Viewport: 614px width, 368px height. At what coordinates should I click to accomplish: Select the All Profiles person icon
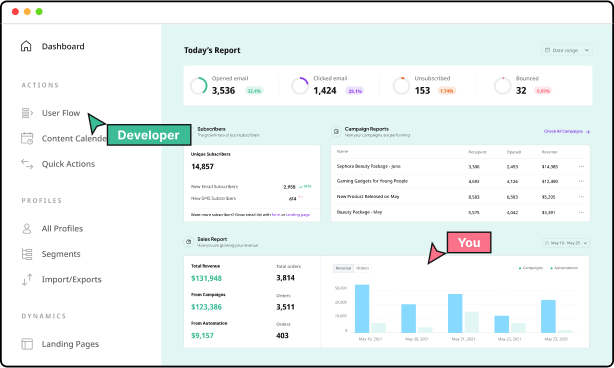(27, 229)
